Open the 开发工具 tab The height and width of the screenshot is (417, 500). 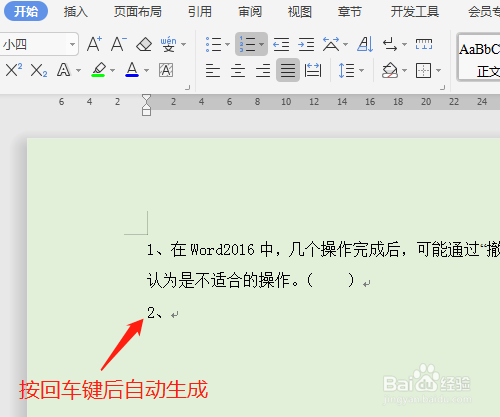click(x=415, y=12)
